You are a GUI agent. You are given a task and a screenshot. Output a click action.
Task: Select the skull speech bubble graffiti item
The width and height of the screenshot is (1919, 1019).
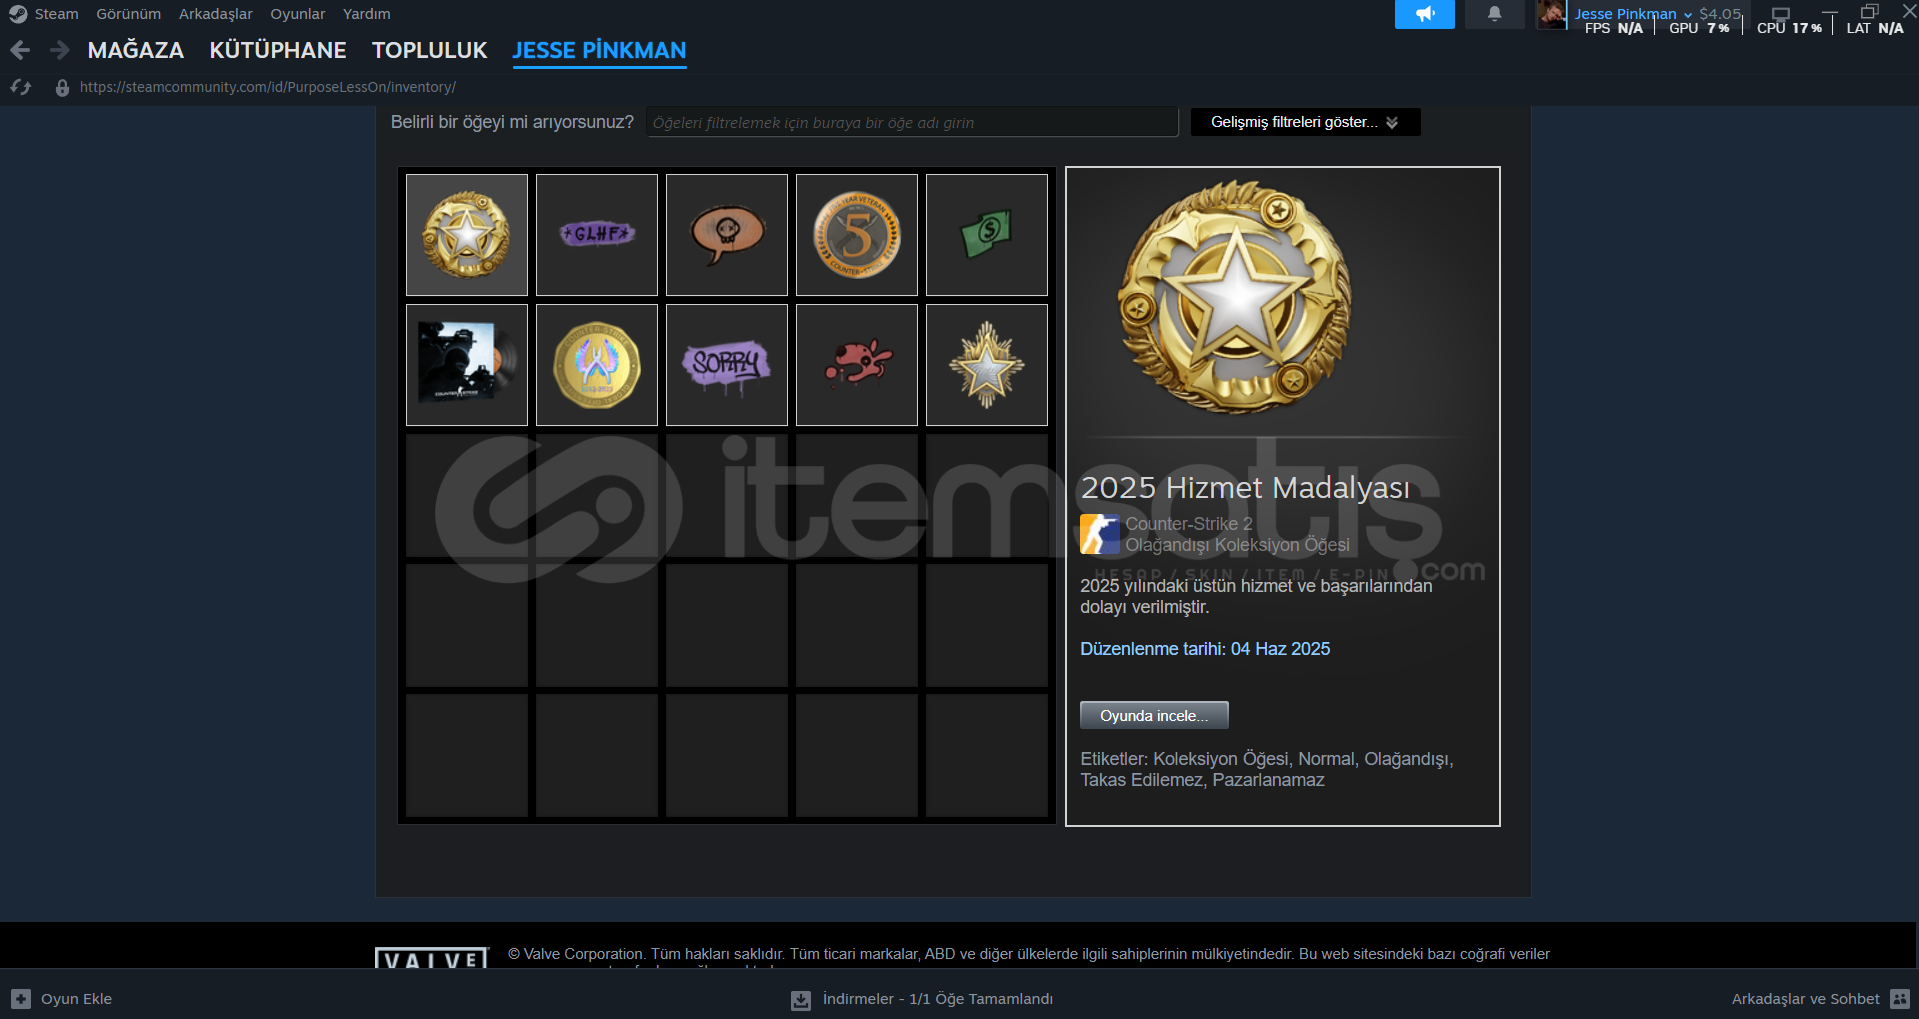[x=727, y=235]
